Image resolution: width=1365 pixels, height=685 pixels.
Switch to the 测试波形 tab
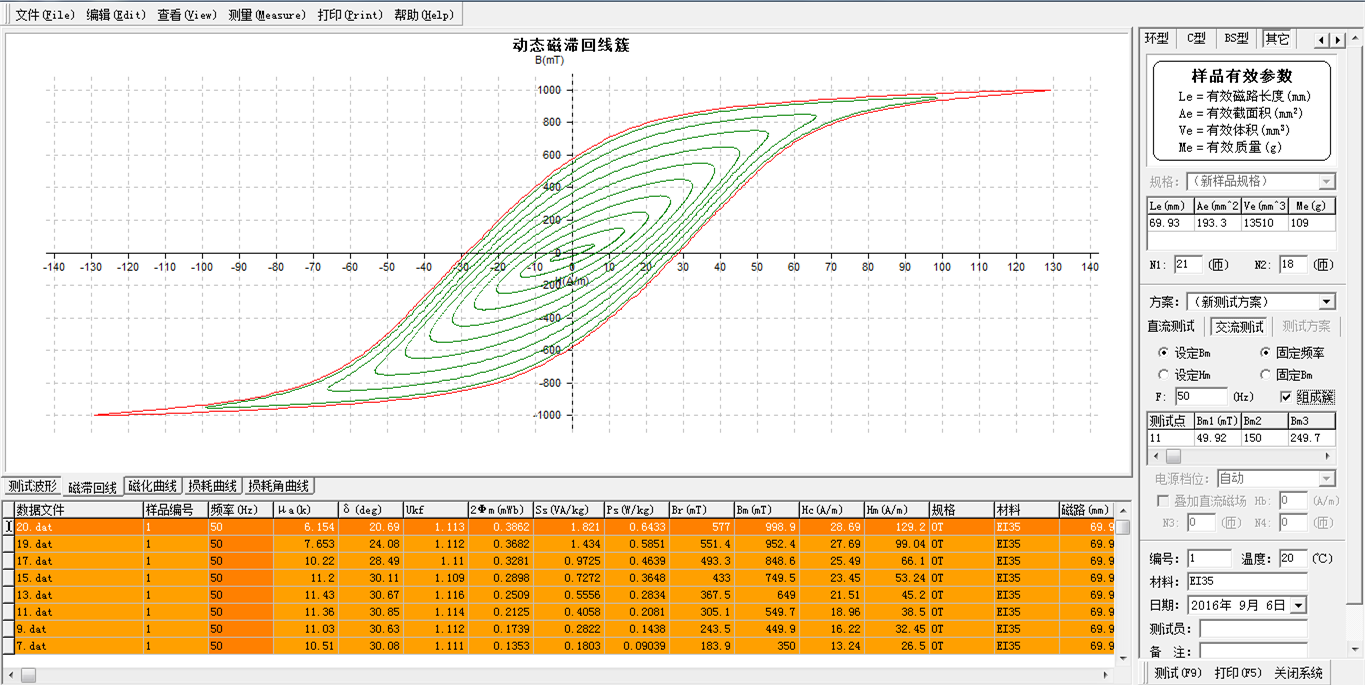tap(33, 486)
